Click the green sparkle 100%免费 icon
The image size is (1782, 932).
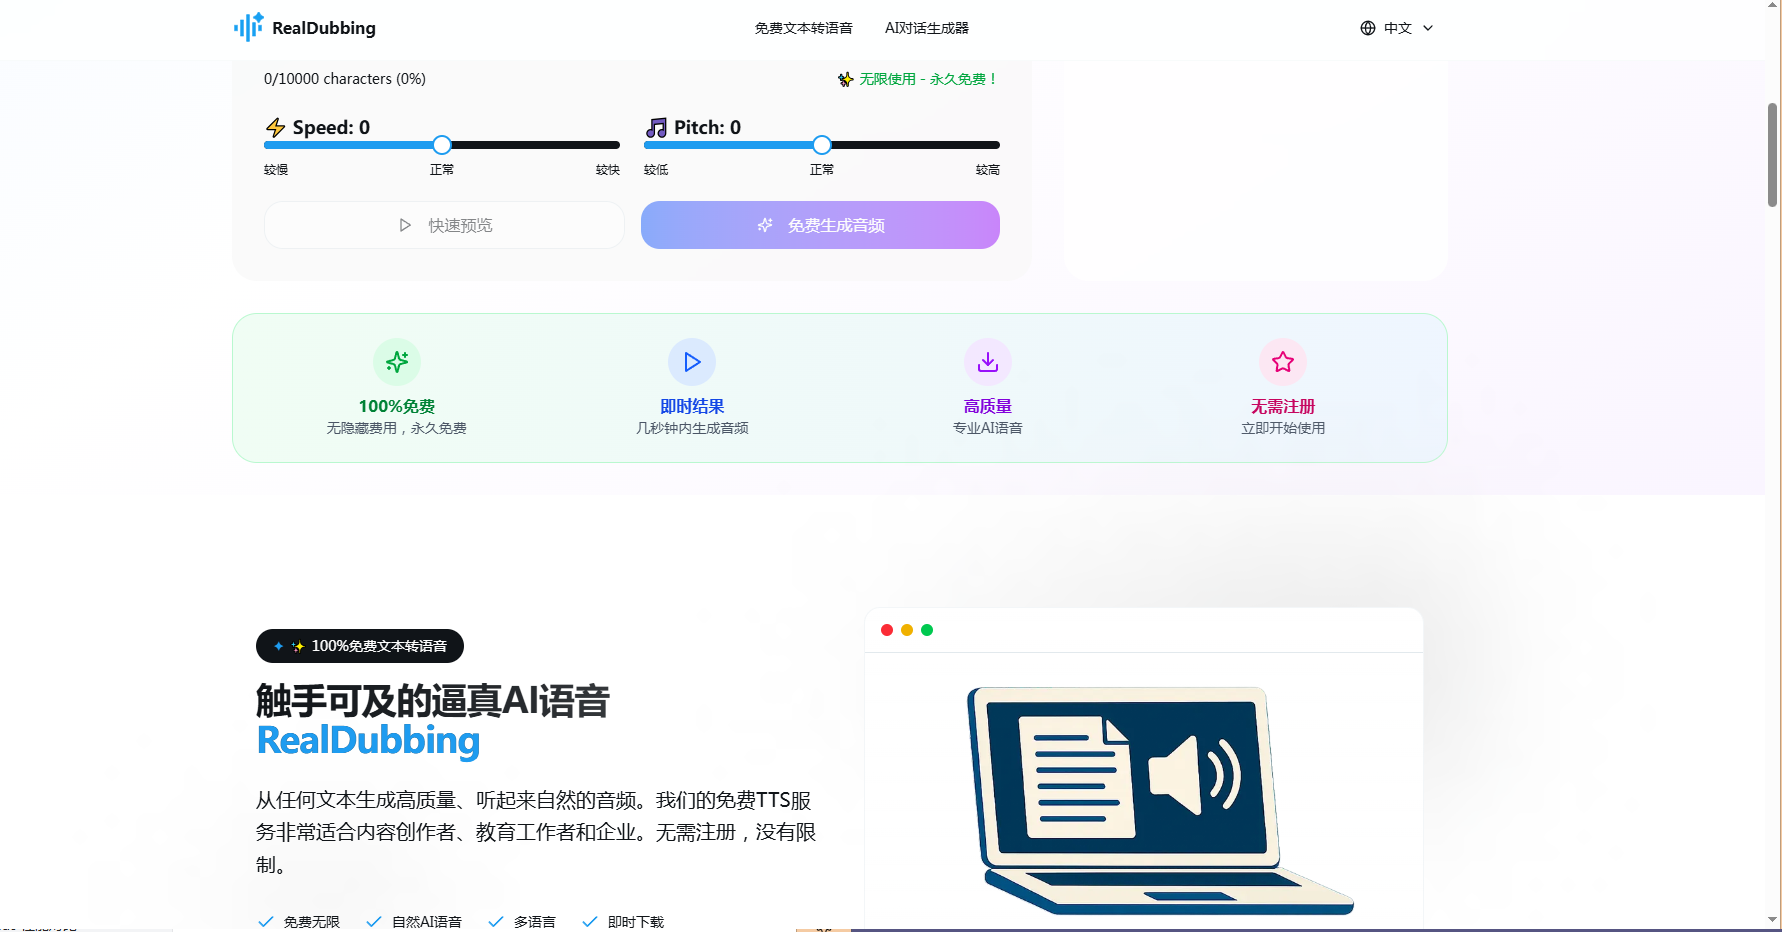(397, 362)
